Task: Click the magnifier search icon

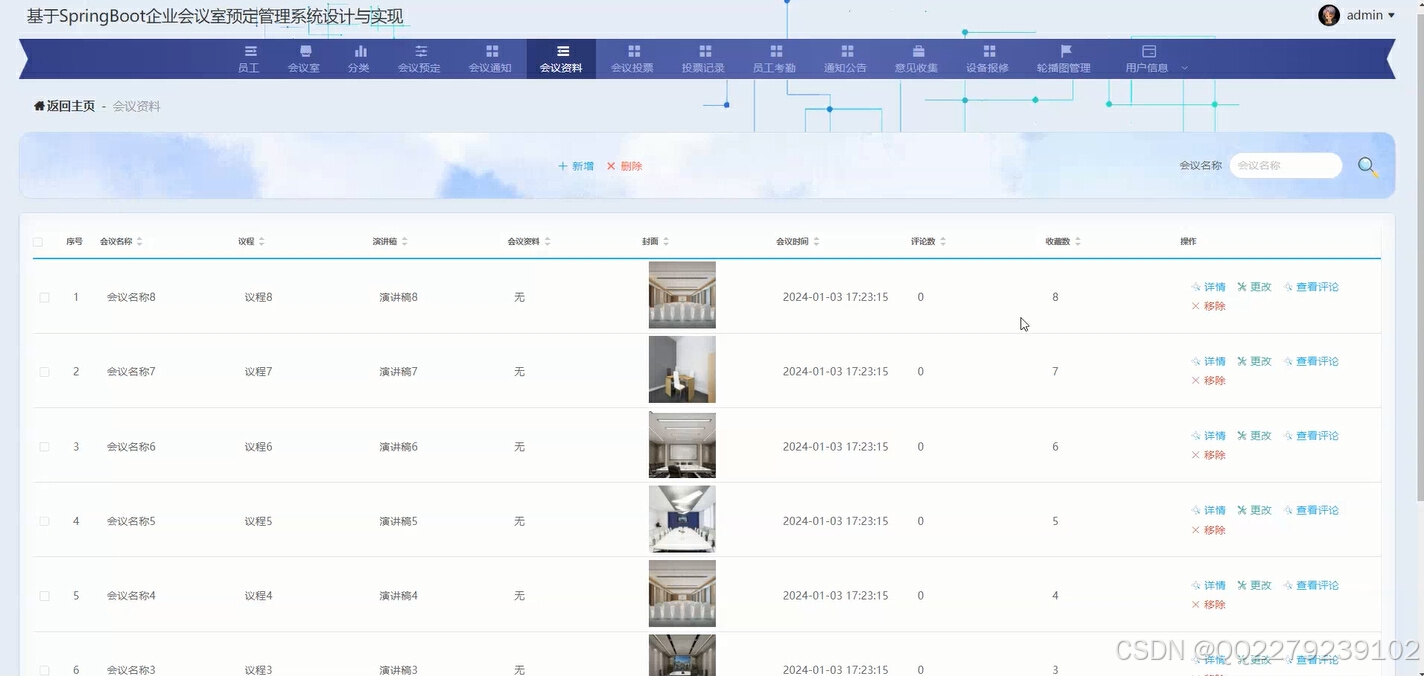Action: click(1366, 166)
